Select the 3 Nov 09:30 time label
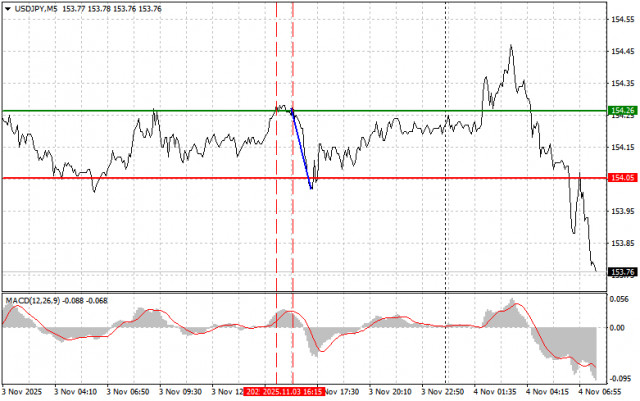The width and height of the screenshot is (640, 401). coord(180,392)
